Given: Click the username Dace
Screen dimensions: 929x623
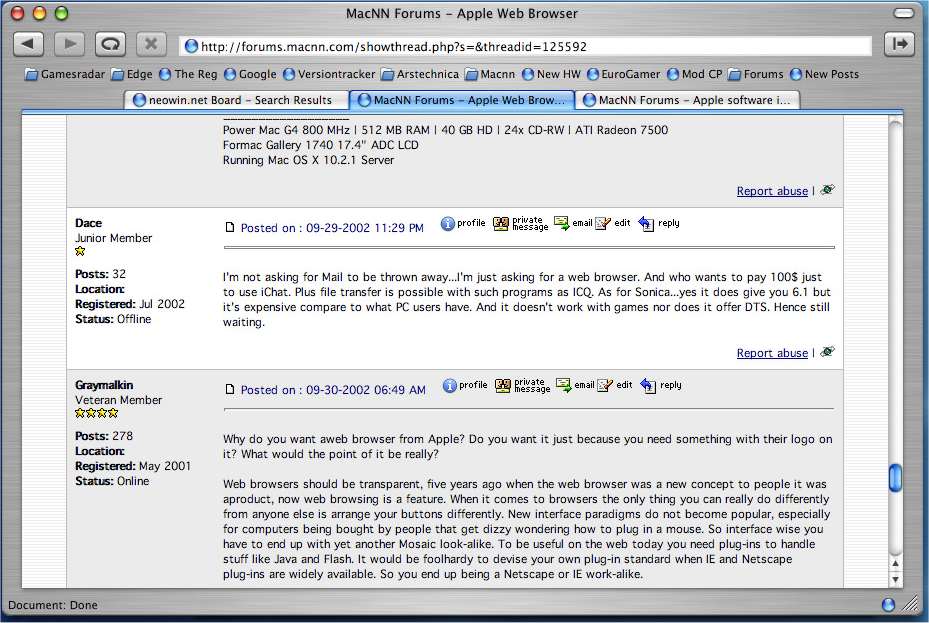Looking at the screenshot, I should pos(88,223).
